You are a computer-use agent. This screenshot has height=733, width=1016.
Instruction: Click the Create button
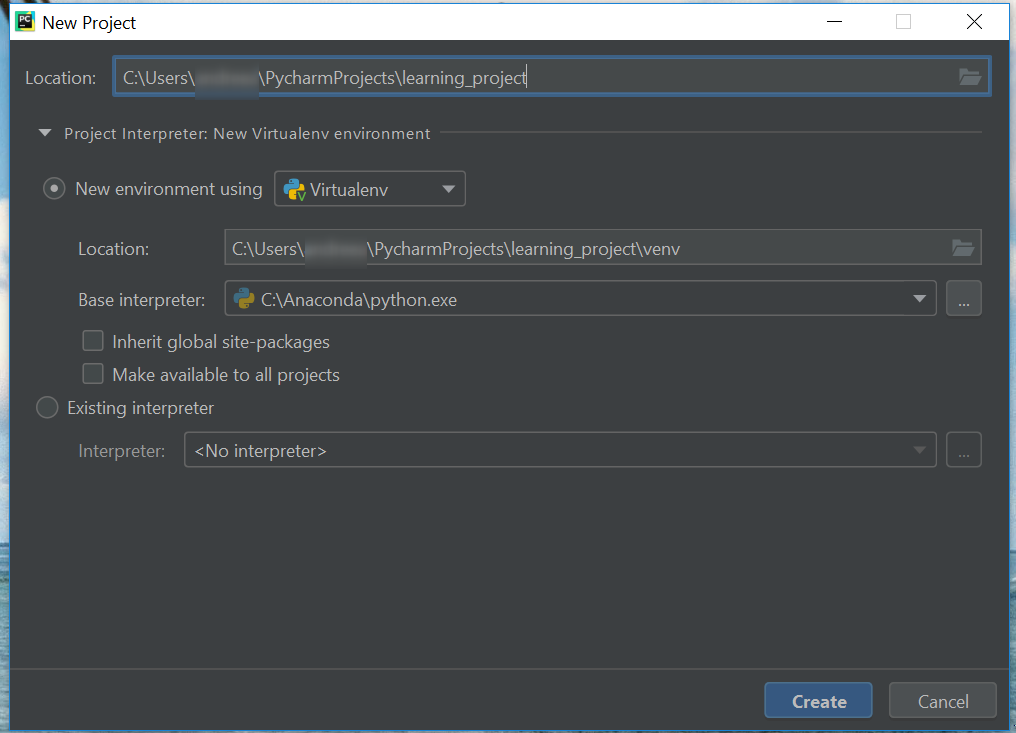coord(818,701)
